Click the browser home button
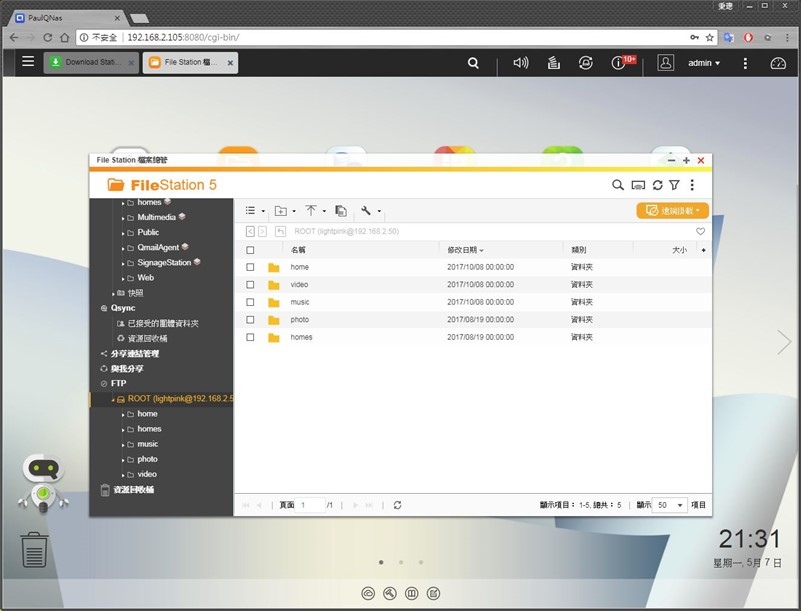Image resolution: width=801 pixels, height=611 pixels. 64,37
